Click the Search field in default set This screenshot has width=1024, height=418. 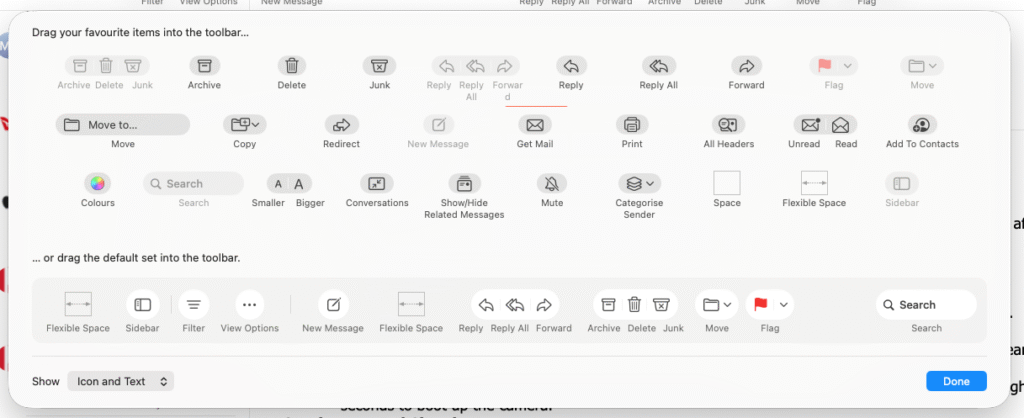click(x=925, y=305)
